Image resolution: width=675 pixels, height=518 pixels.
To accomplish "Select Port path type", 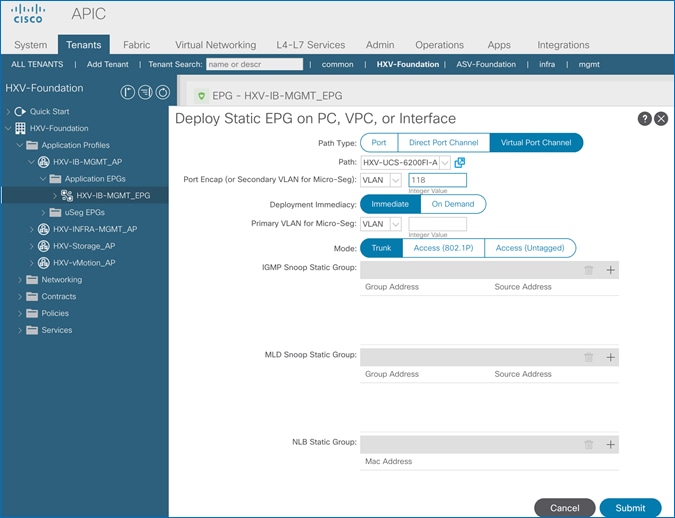I will tap(379, 143).
